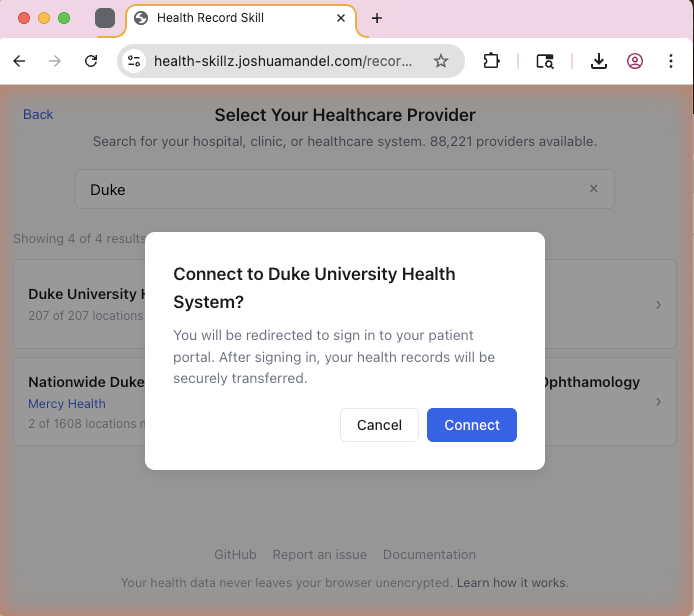The image size is (694, 616).
Task: Click Connect to Duke University Health System title
Action: 314,288
